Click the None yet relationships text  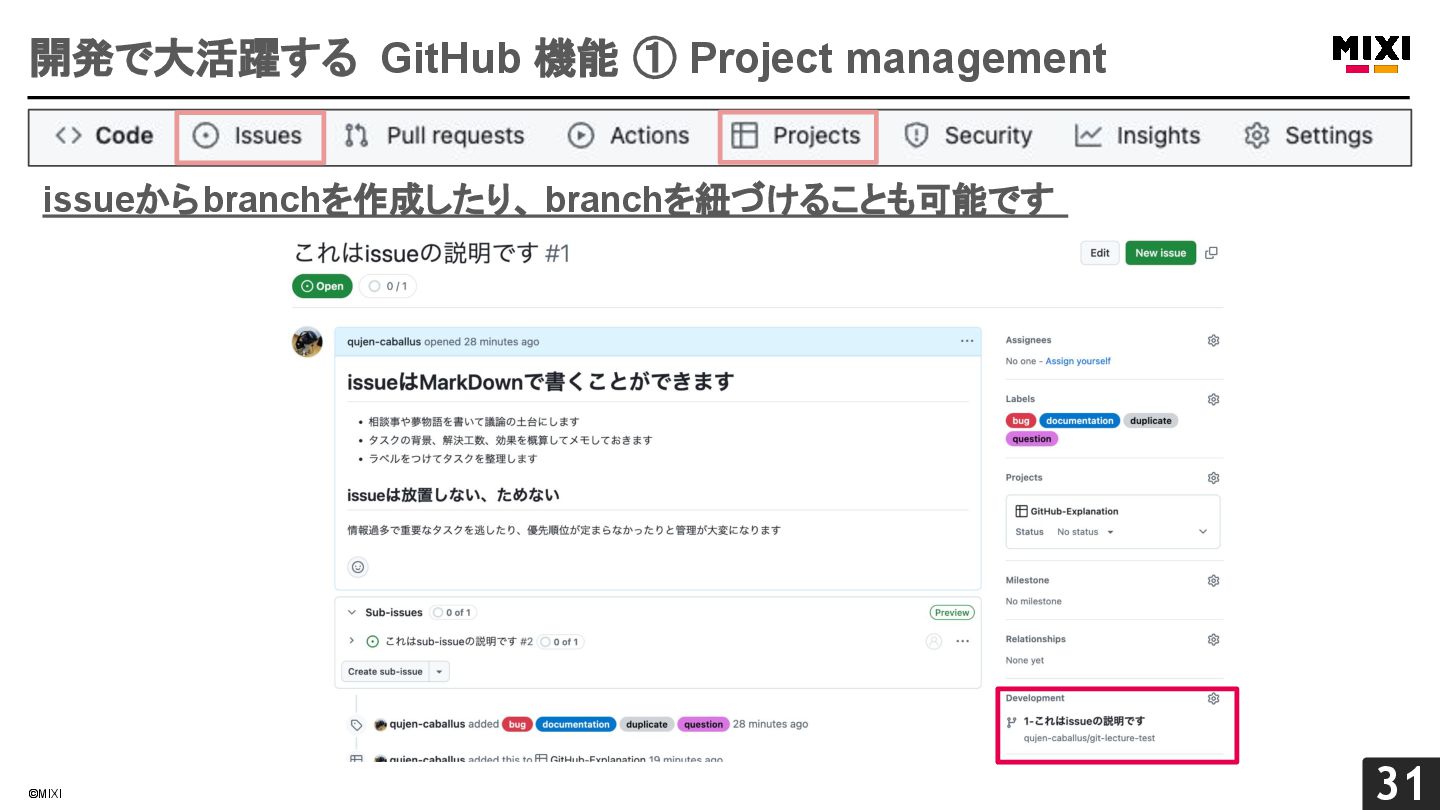pyautogui.click(x=1026, y=660)
